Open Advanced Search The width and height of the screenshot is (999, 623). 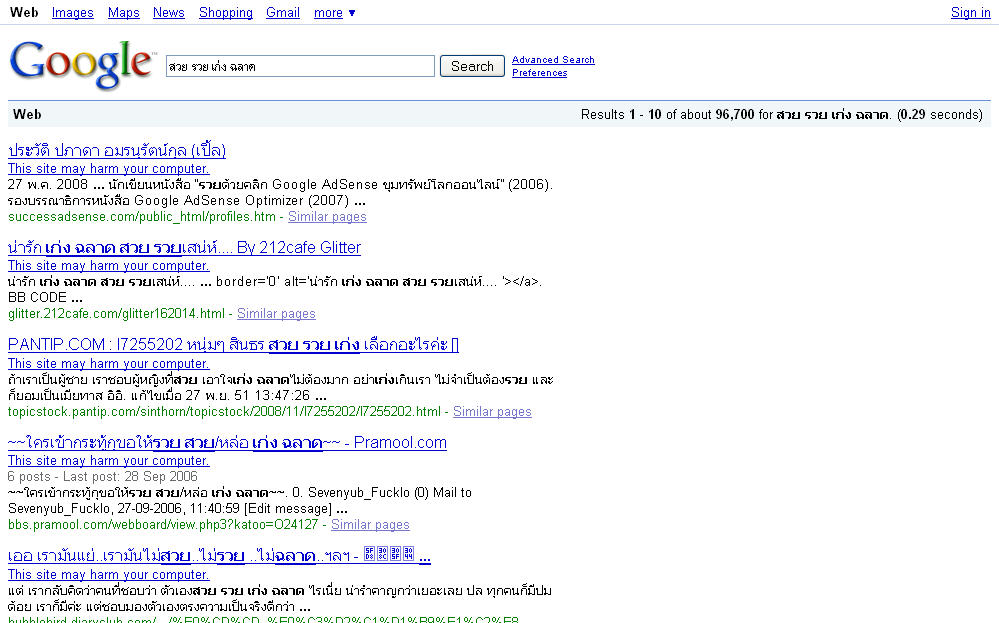click(553, 60)
